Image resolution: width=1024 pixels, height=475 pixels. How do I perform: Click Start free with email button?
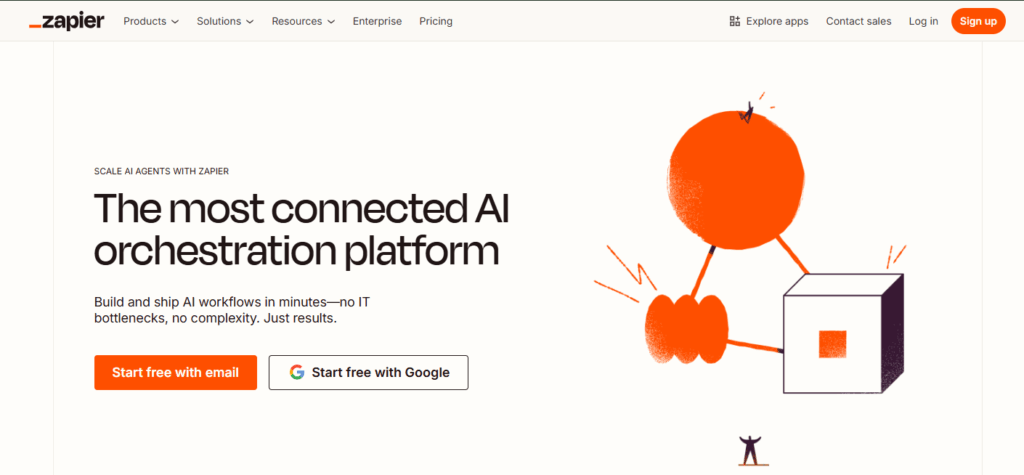coord(175,373)
